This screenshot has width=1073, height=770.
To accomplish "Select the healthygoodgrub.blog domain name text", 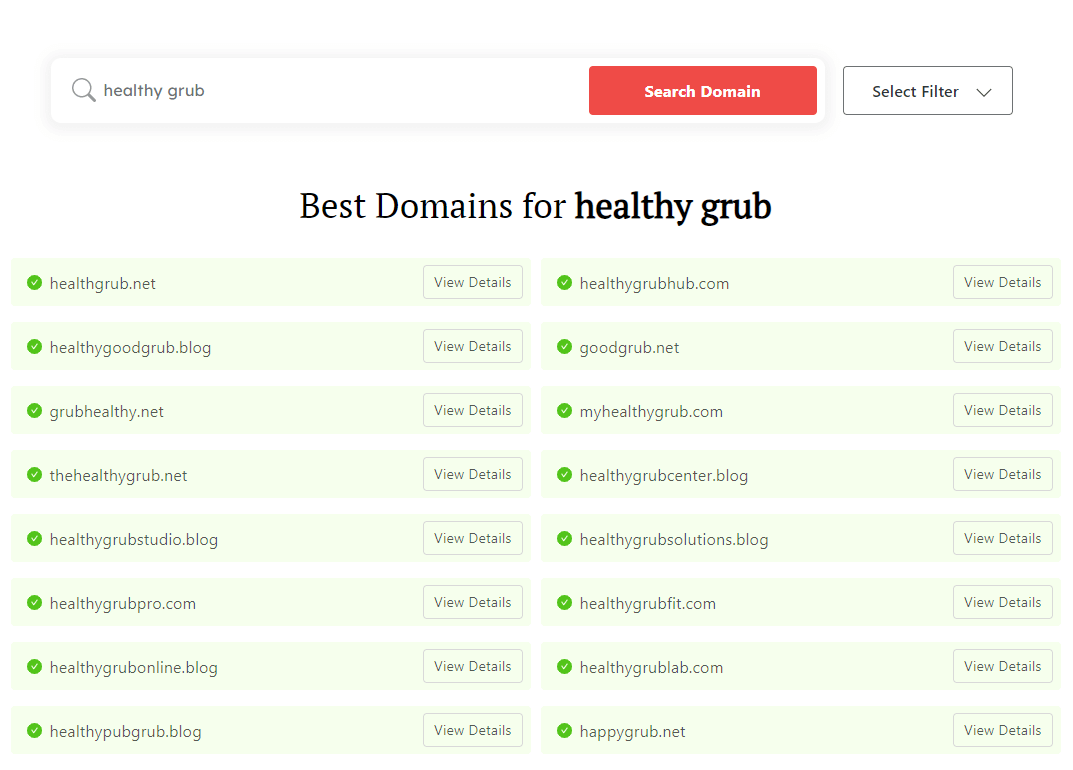I will point(130,348).
